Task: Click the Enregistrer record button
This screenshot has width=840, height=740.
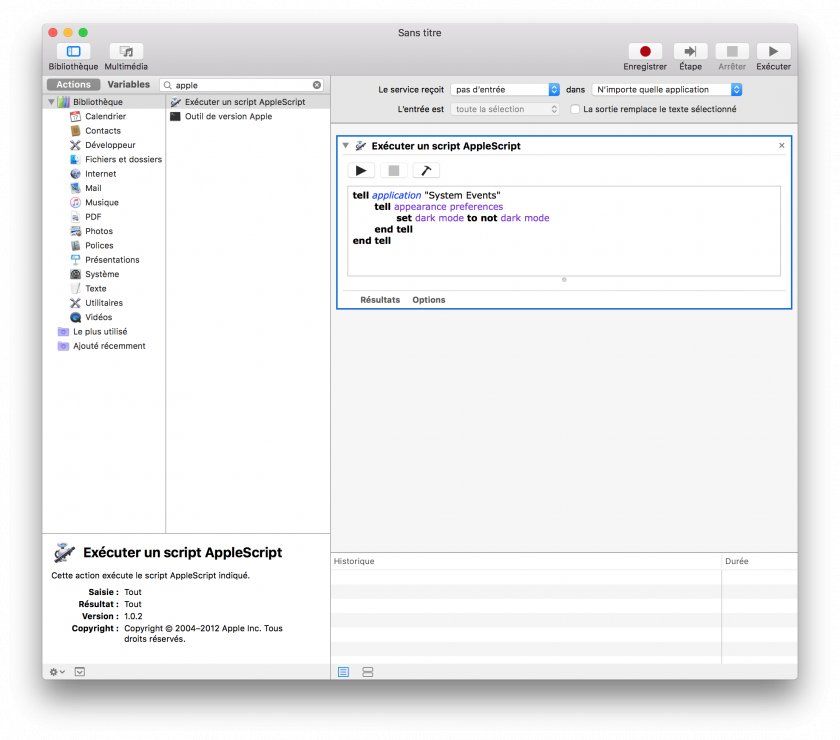Action: 645,51
